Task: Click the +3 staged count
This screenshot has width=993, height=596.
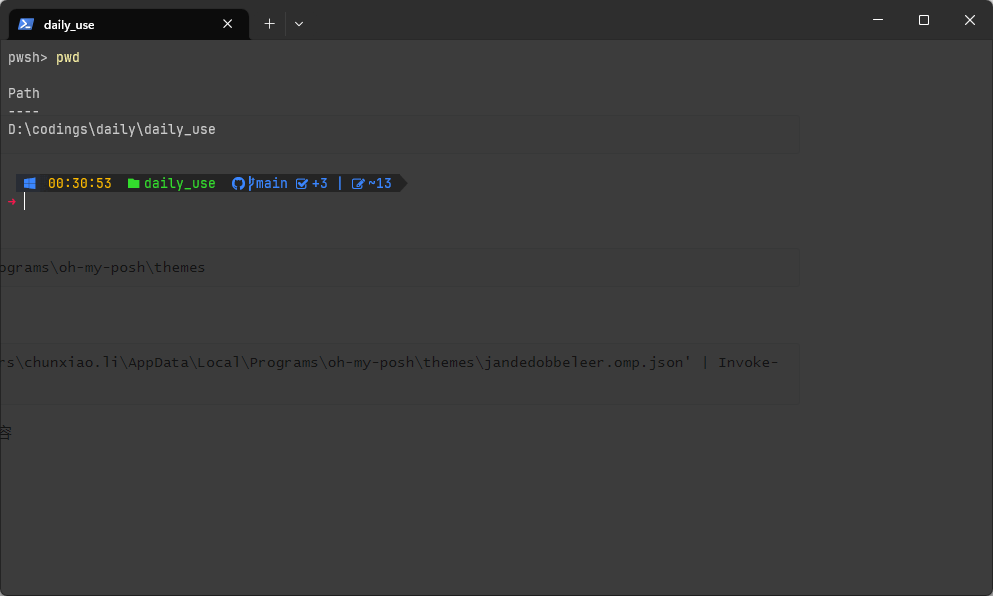Action: click(x=320, y=184)
